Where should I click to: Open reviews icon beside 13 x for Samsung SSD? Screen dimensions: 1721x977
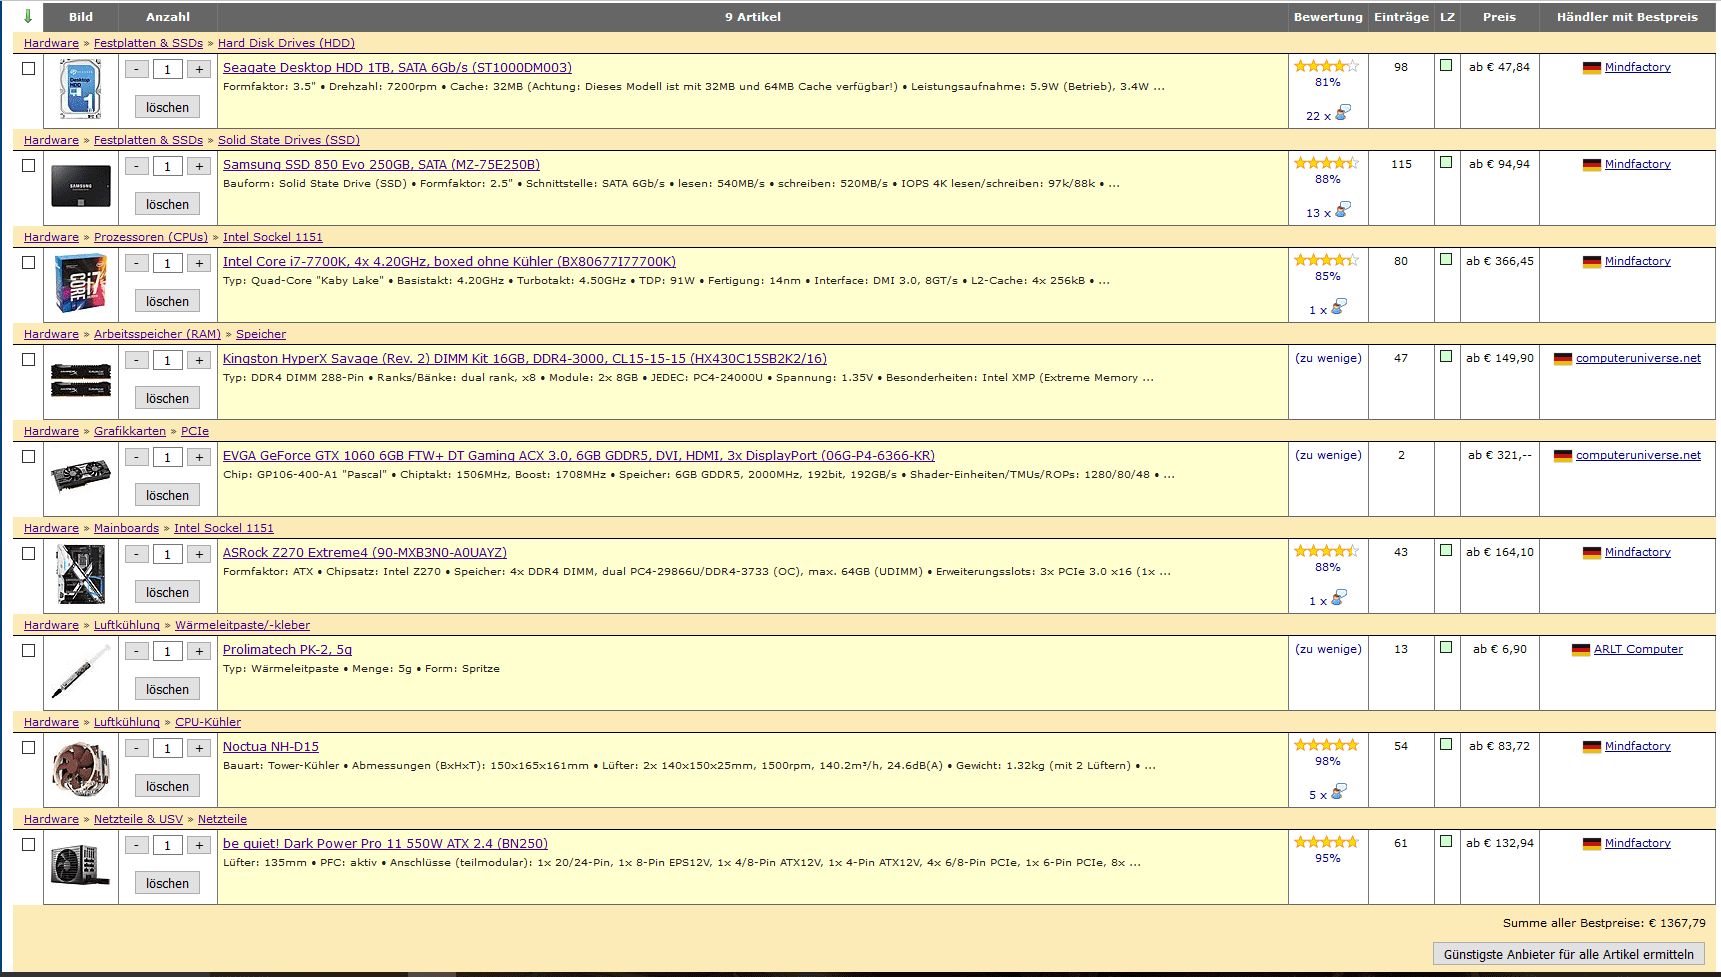click(1343, 210)
